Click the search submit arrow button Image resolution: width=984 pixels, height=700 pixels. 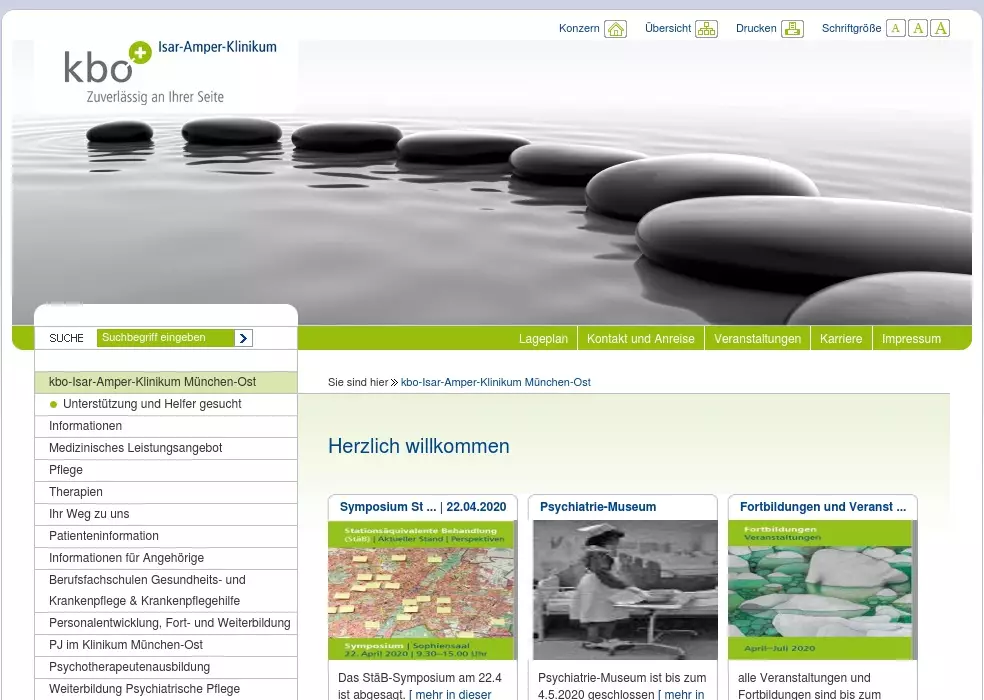(x=243, y=338)
